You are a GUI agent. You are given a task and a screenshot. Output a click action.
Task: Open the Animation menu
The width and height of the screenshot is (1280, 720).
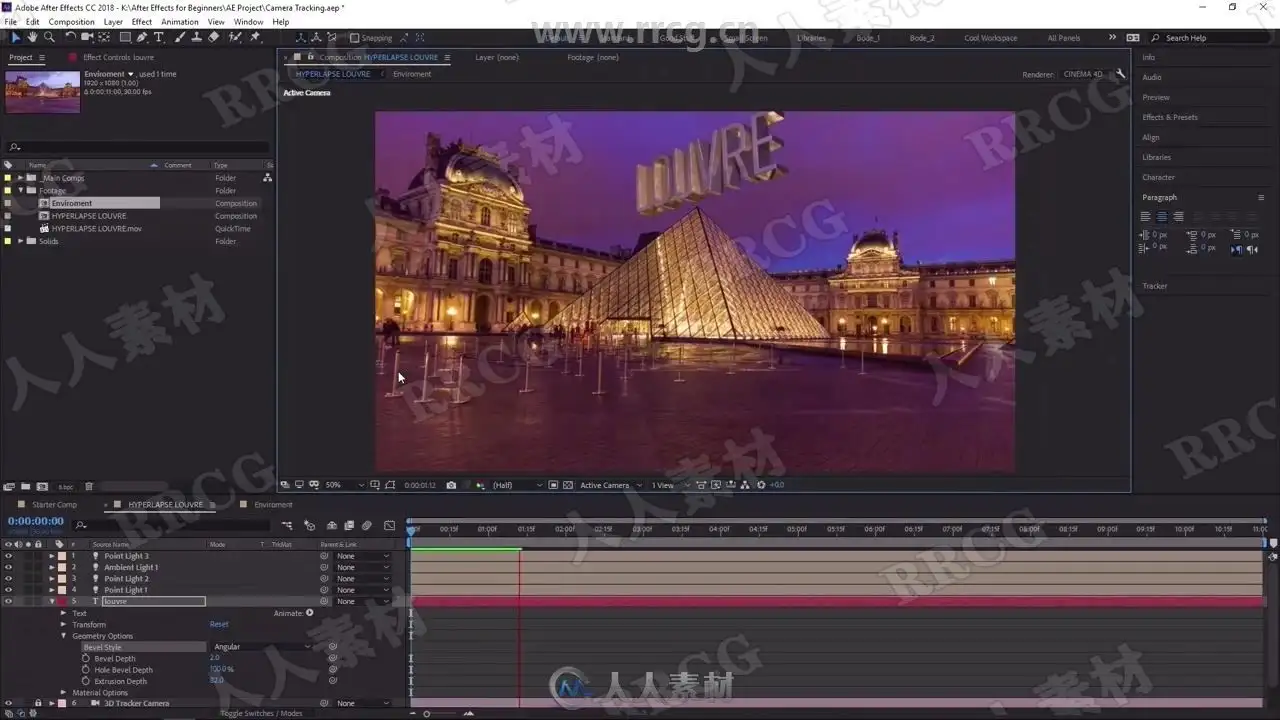coord(180,21)
